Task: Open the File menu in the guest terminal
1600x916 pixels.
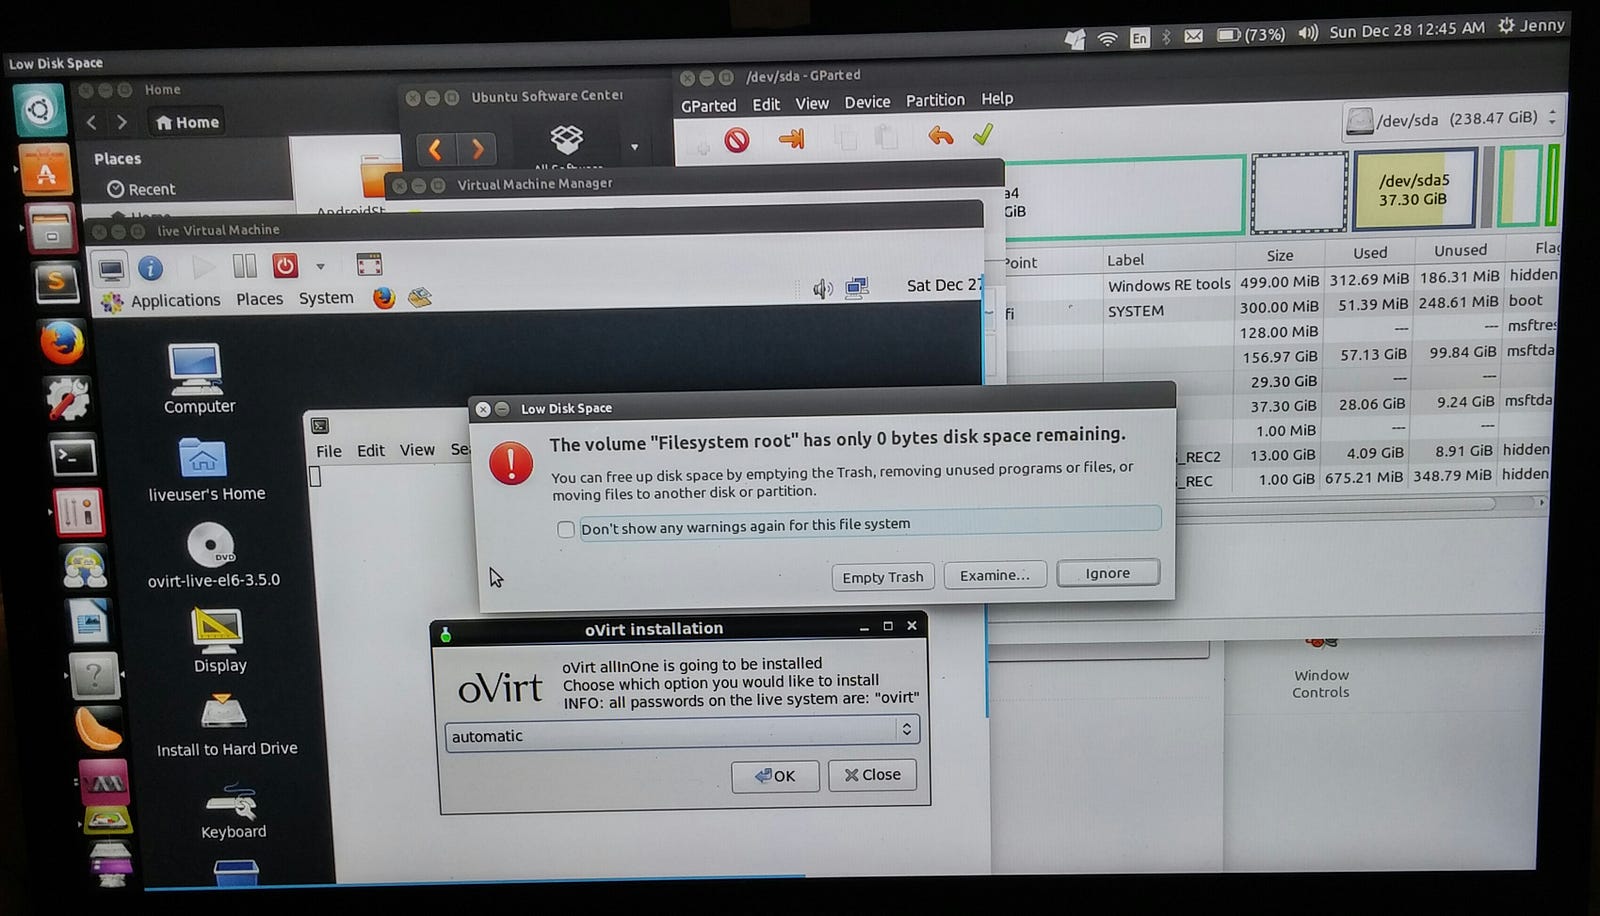Action: (x=329, y=451)
